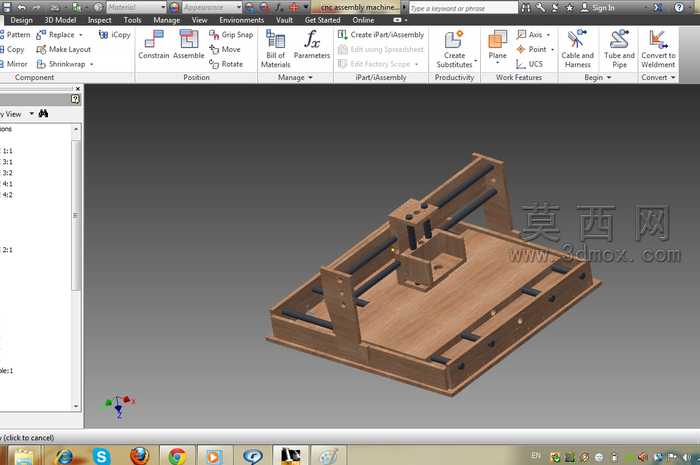The height and width of the screenshot is (465, 700).
Task: Open Firefox from the taskbar
Action: tap(139, 456)
